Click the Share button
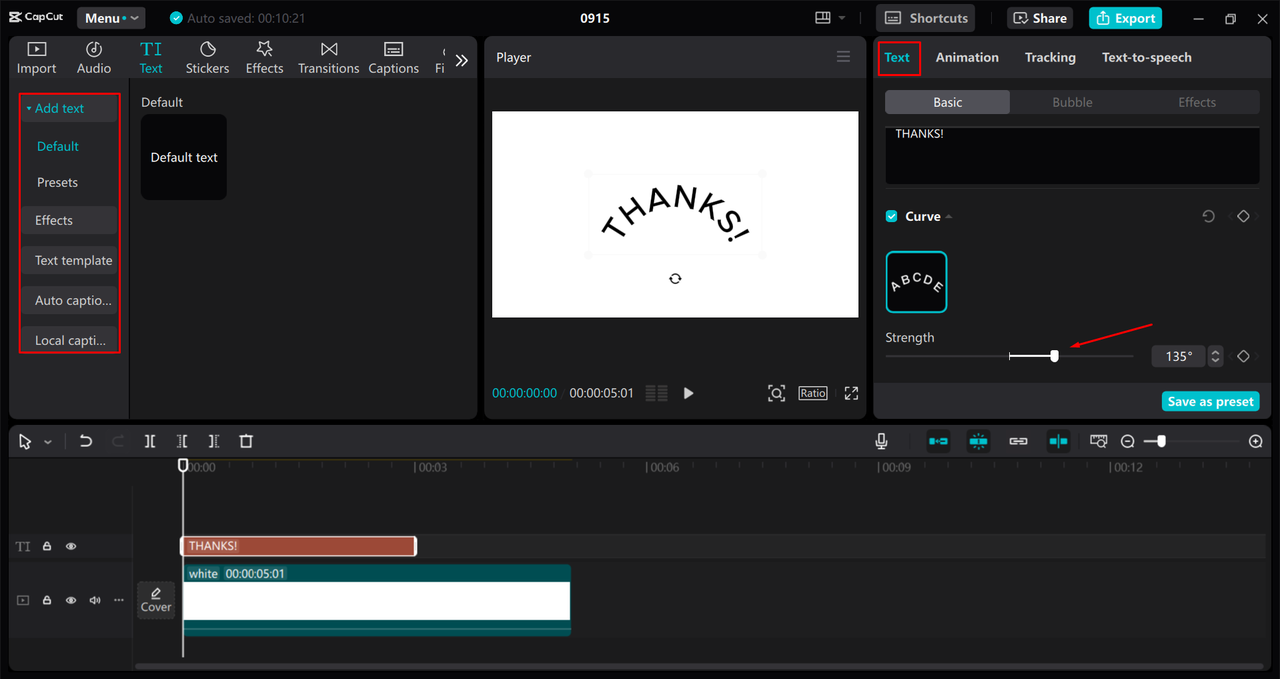Viewport: 1280px width, 679px height. click(x=1039, y=18)
